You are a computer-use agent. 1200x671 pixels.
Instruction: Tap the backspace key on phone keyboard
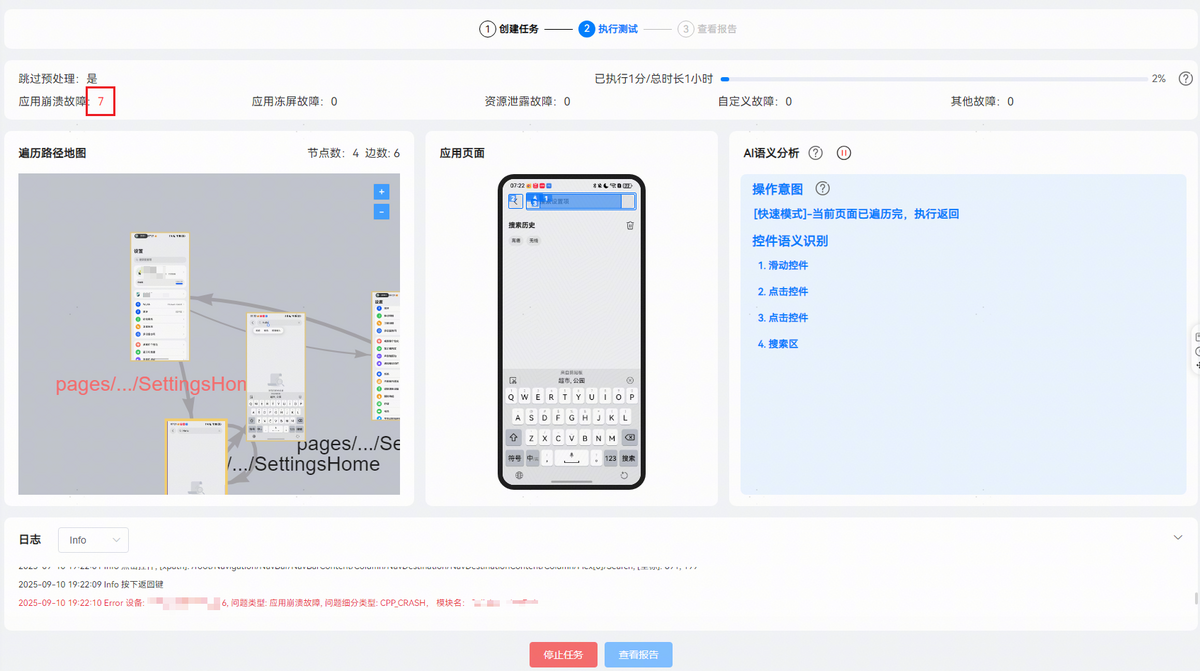(x=629, y=438)
